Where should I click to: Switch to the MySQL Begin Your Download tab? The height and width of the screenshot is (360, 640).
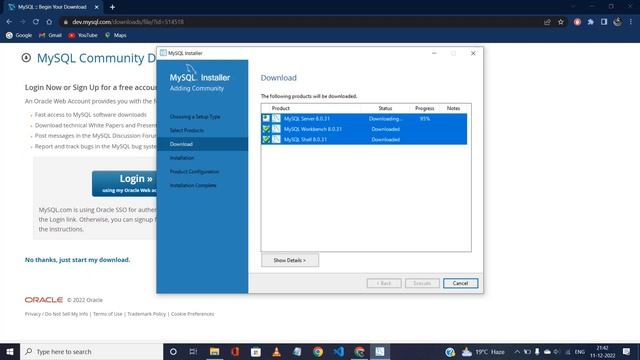pos(52,7)
